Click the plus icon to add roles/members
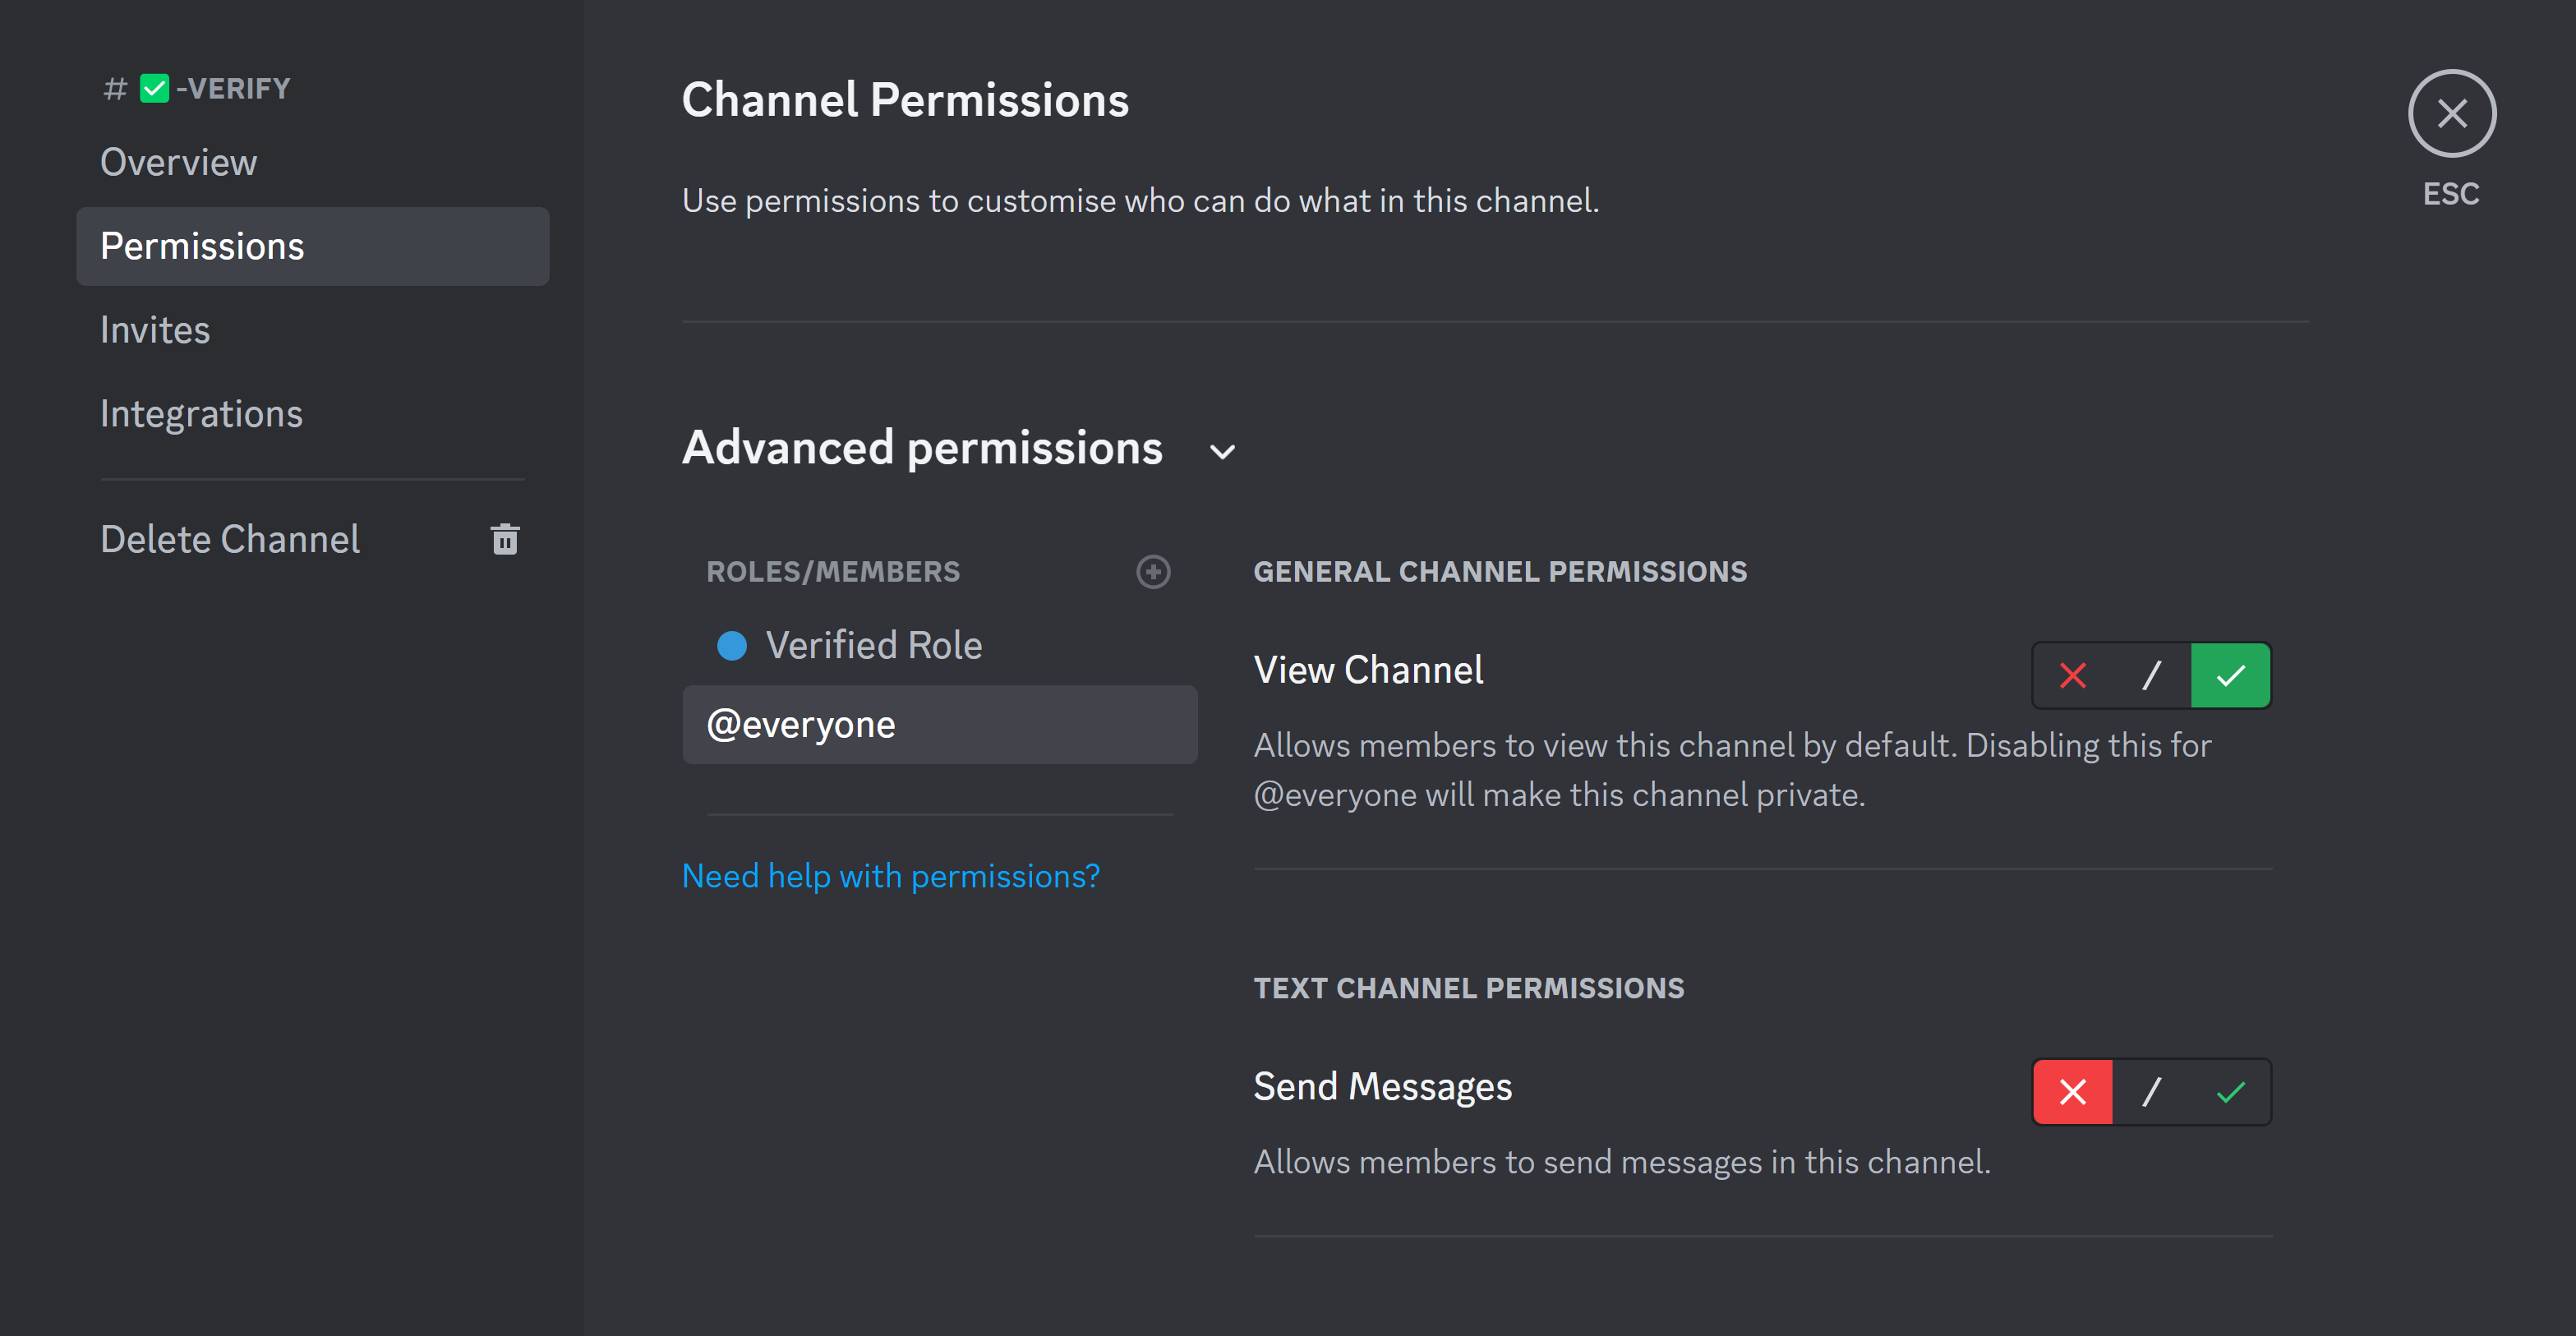 (x=1153, y=572)
